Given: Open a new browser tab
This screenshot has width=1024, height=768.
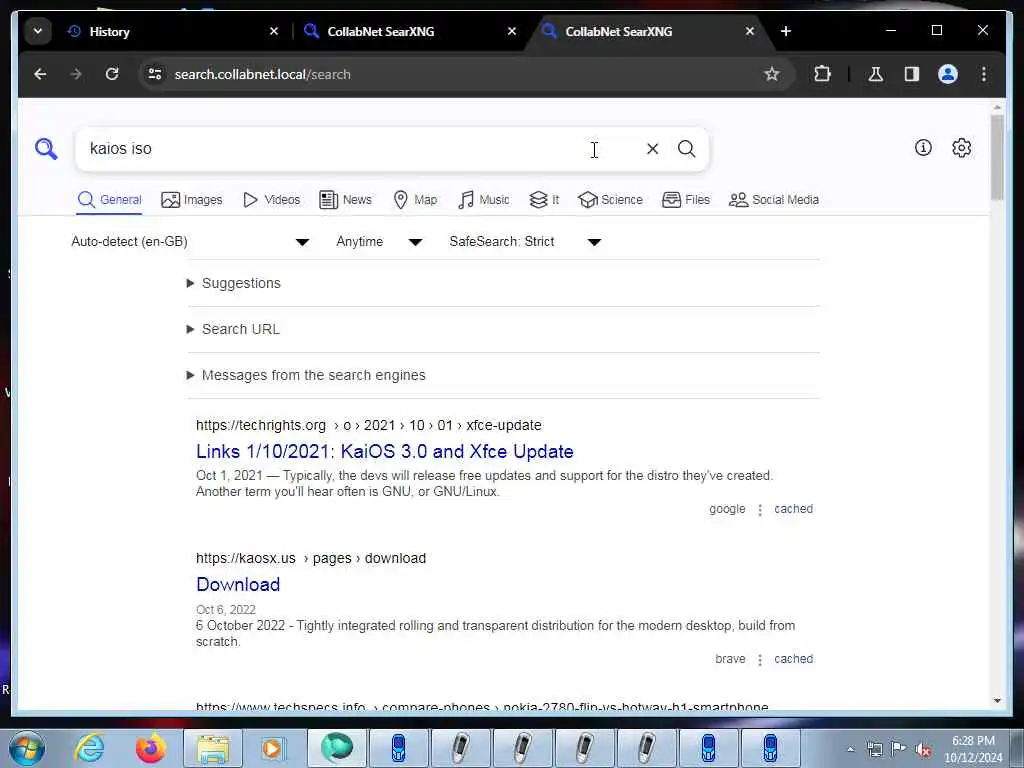Looking at the screenshot, I should (786, 31).
